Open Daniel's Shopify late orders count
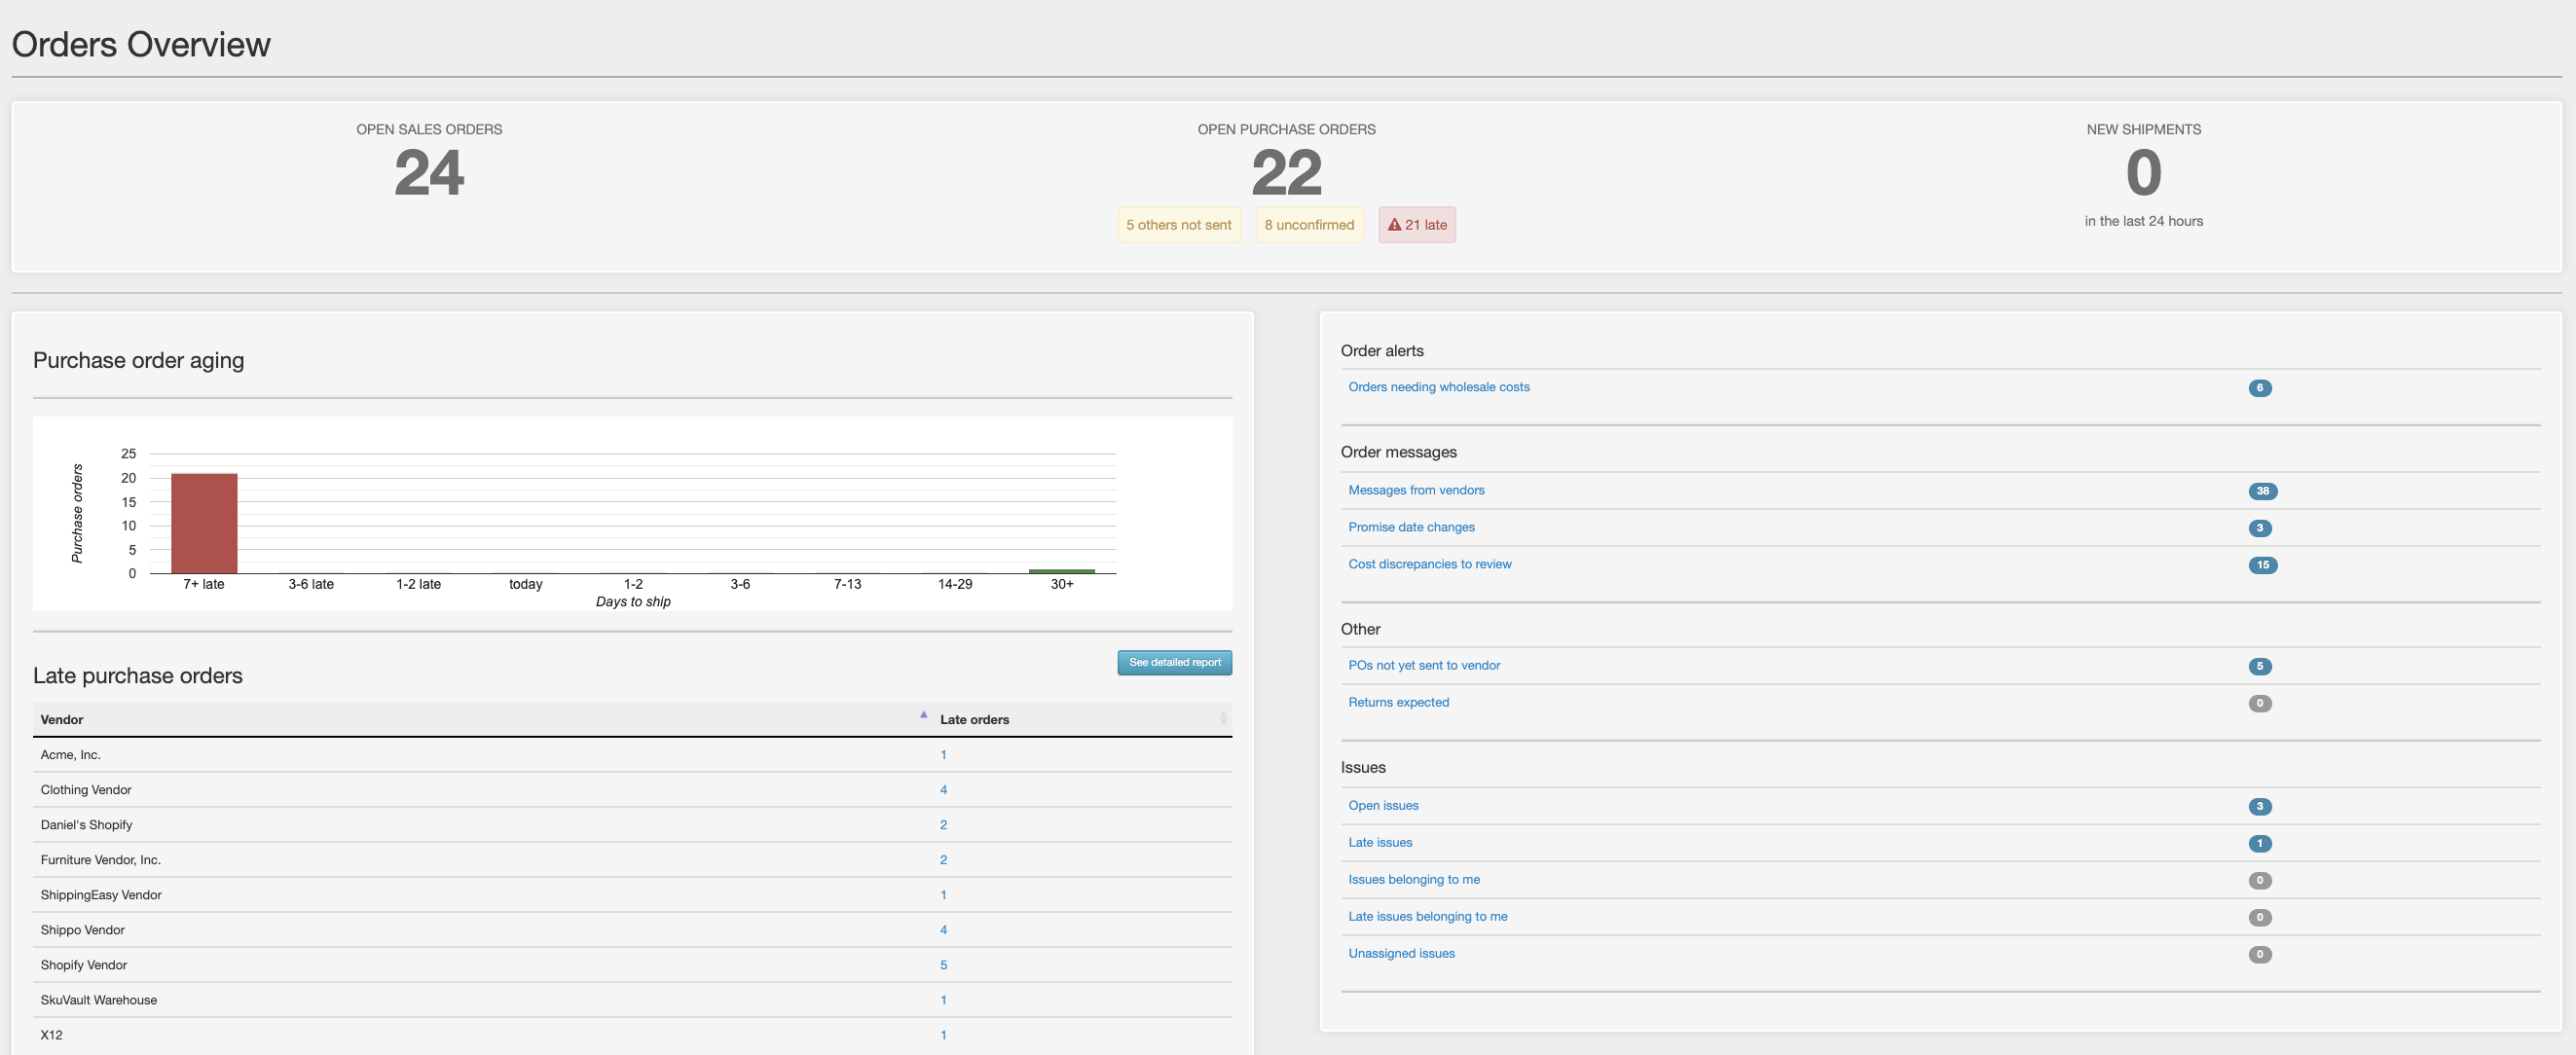Image resolution: width=2576 pixels, height=1055 pixels. [943, 825]
